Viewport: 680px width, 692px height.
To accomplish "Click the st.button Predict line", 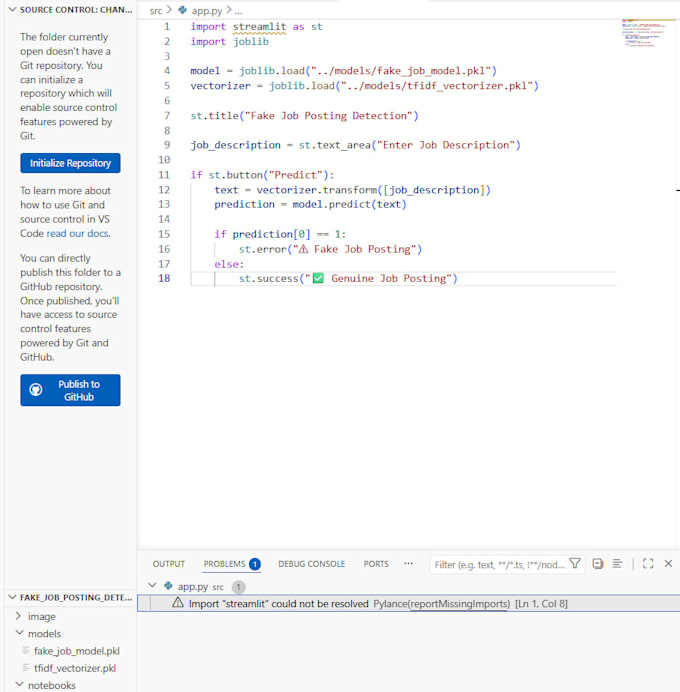I will [262, 175].
